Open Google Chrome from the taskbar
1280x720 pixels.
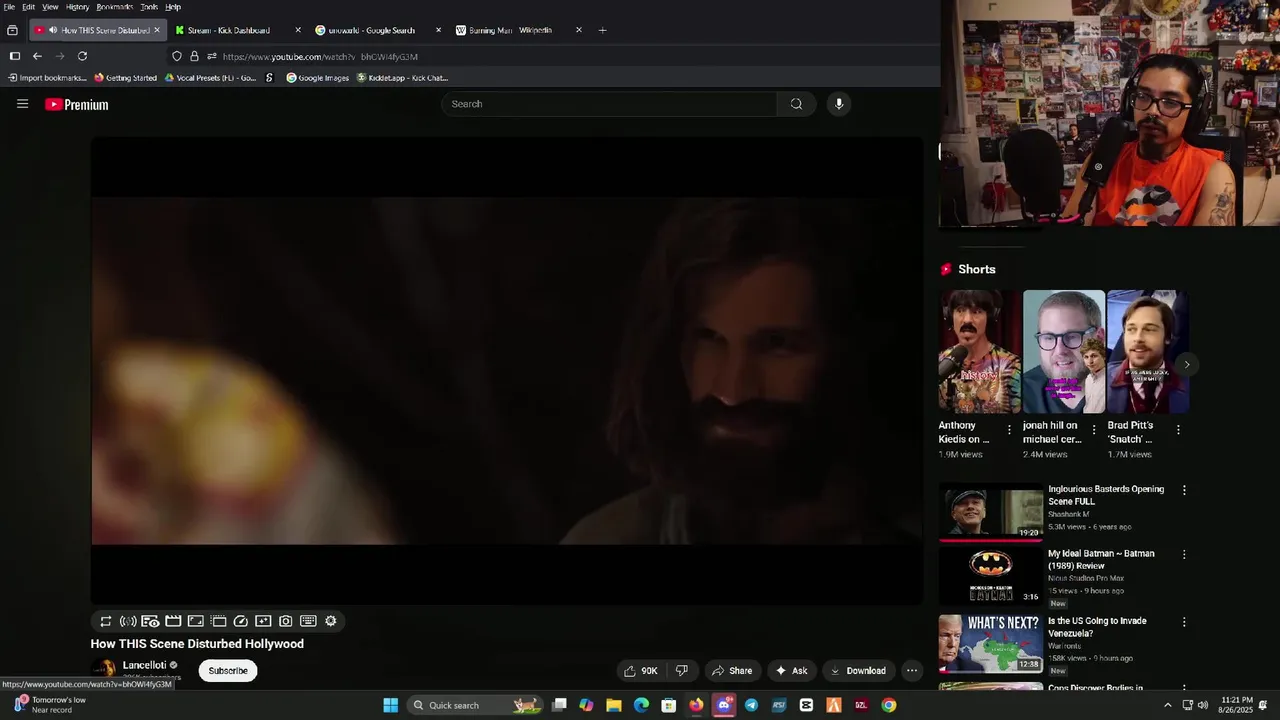pos(888,705)
